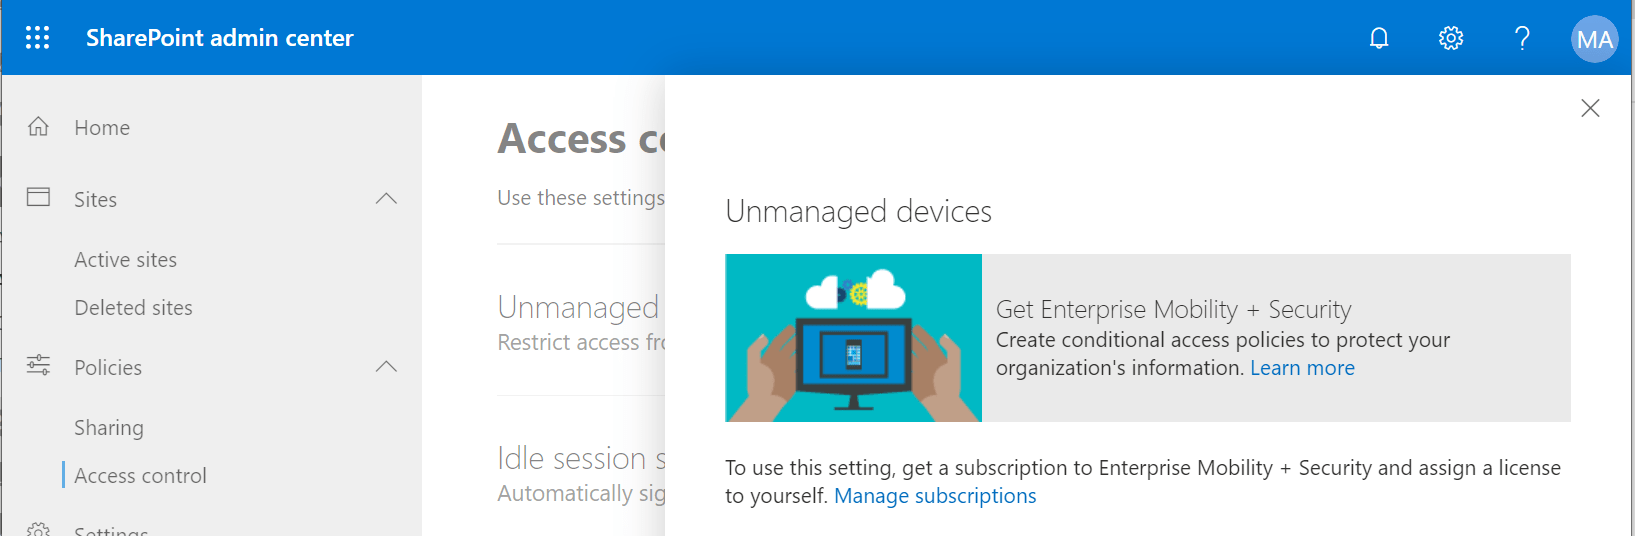Screen dimensions: 1635x536
Task: Open the settings gear in header
Action: 1451,38
